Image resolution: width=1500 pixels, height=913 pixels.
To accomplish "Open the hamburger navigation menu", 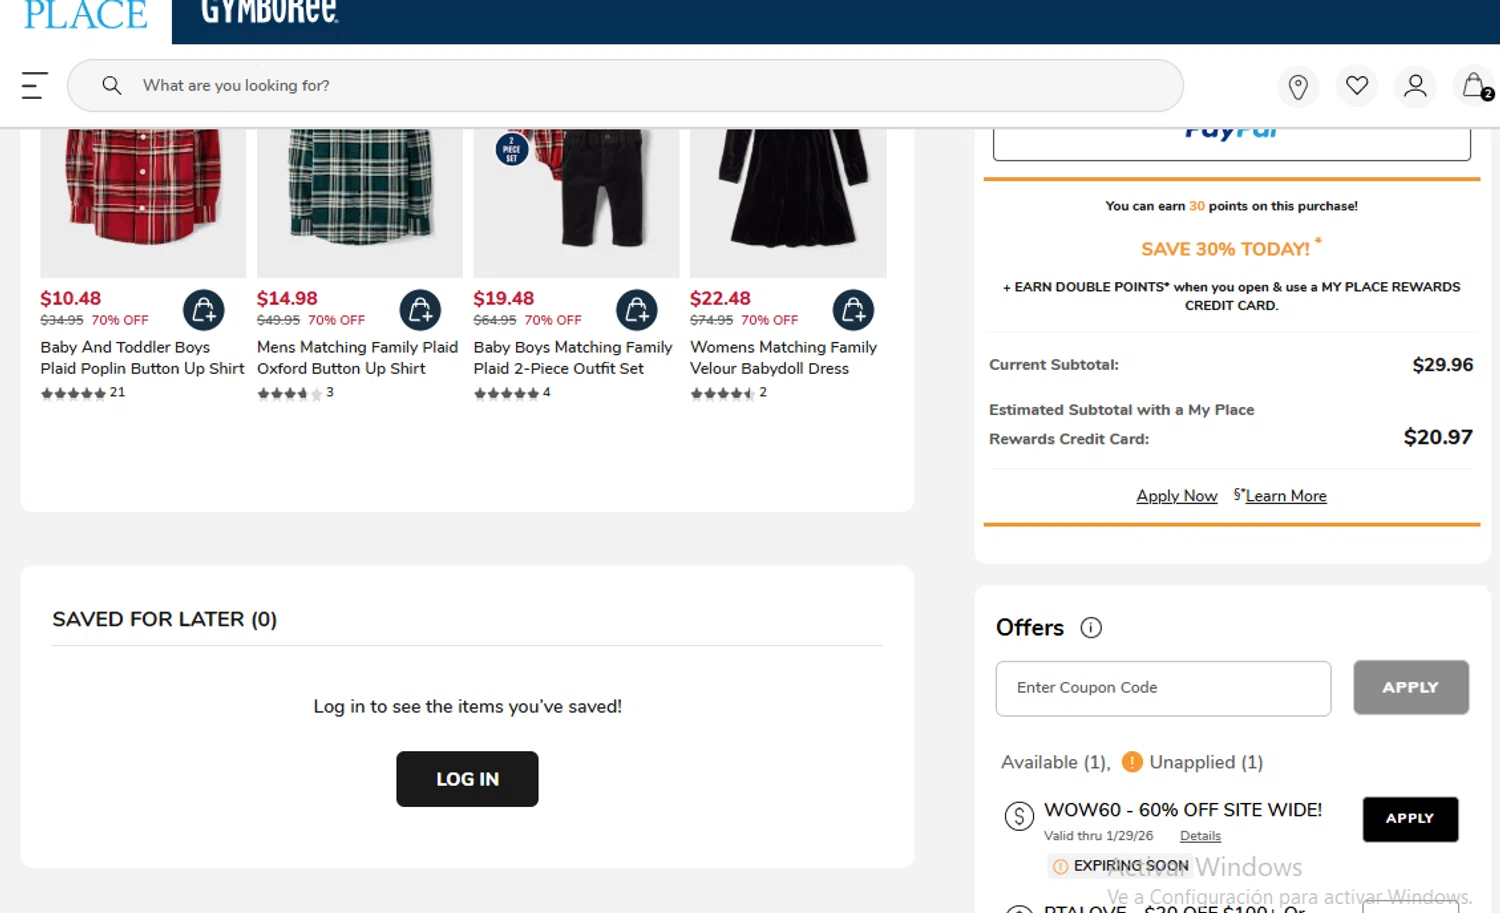I will [34, 86].
